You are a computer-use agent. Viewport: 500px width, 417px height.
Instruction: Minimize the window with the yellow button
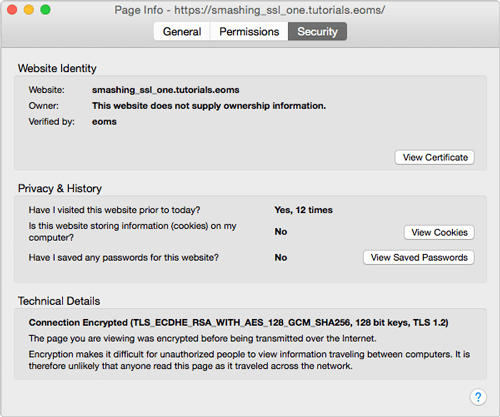click(x=29, y=10)
